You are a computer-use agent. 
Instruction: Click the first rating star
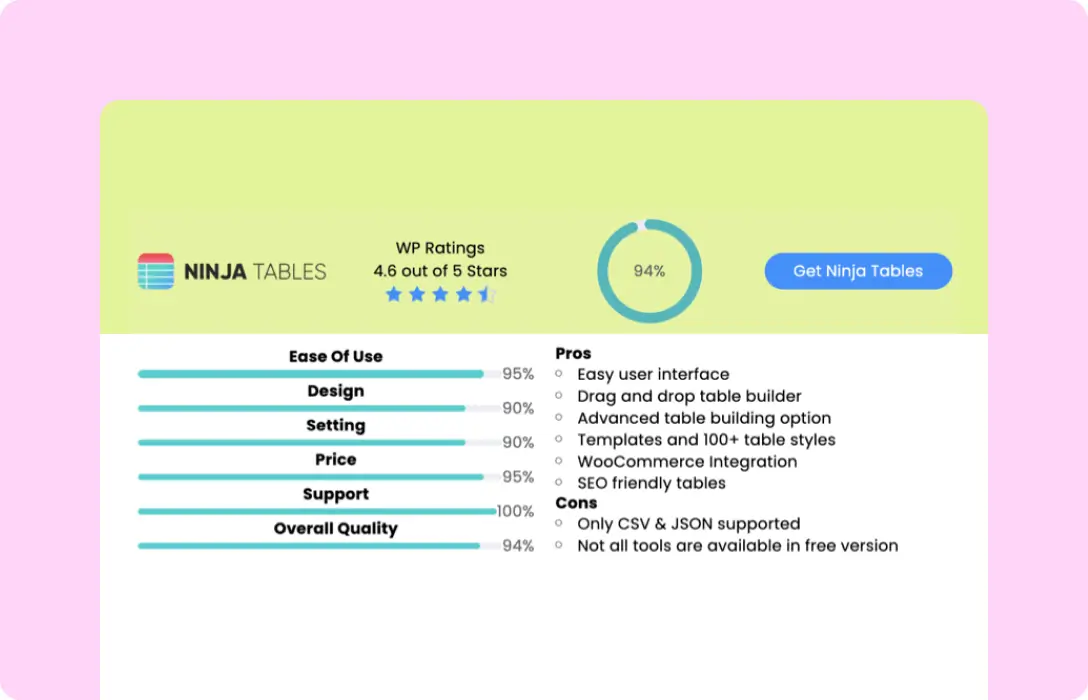tap(394, 294)
